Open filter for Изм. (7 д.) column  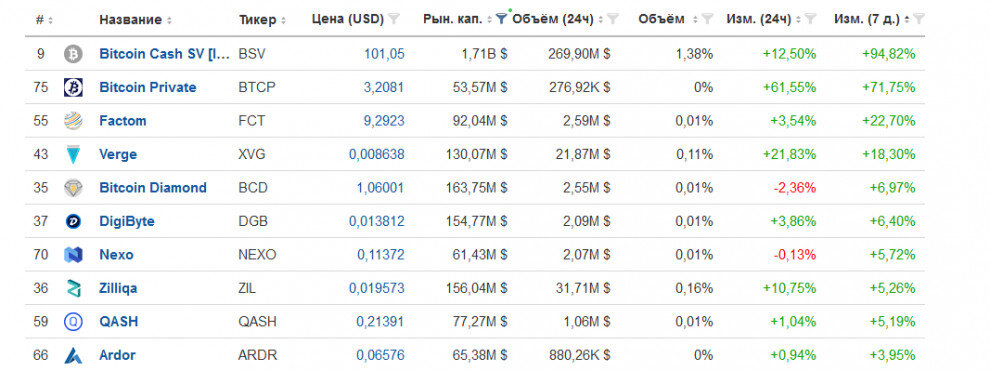(919, 20)
